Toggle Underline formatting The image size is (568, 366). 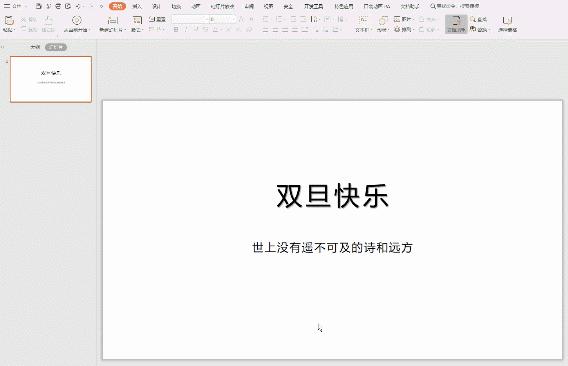point(196,29)
